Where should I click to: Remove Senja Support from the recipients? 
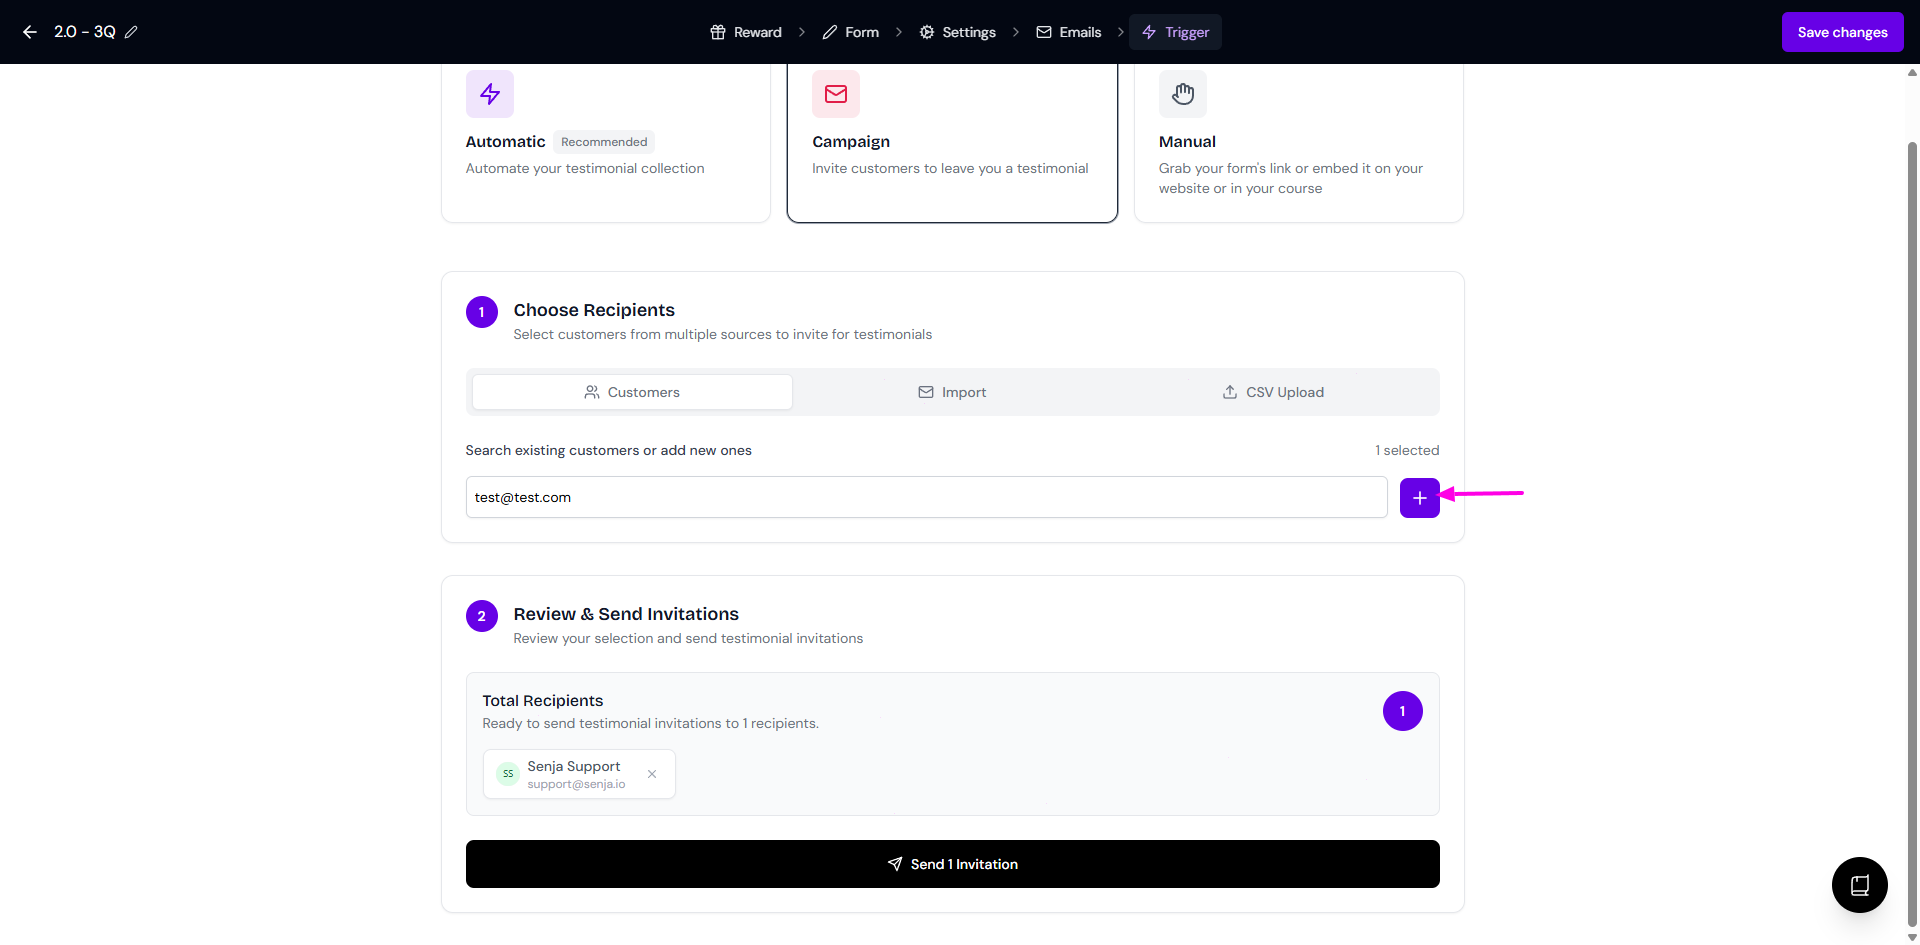[x=652, y=774]
